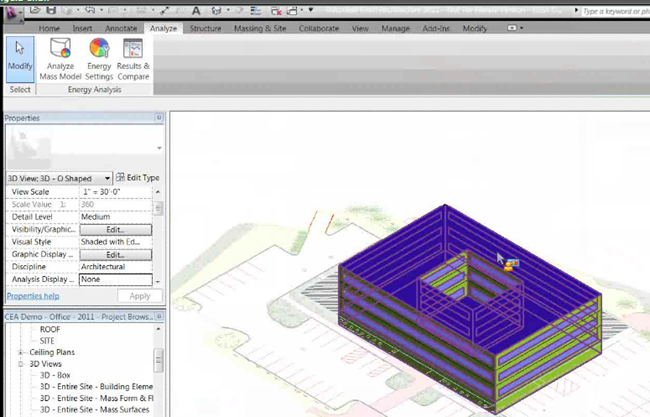This screenshot has width=650, height=417.
Task: Expand the Ceiling Plans tree node
Action: (21, 353)
